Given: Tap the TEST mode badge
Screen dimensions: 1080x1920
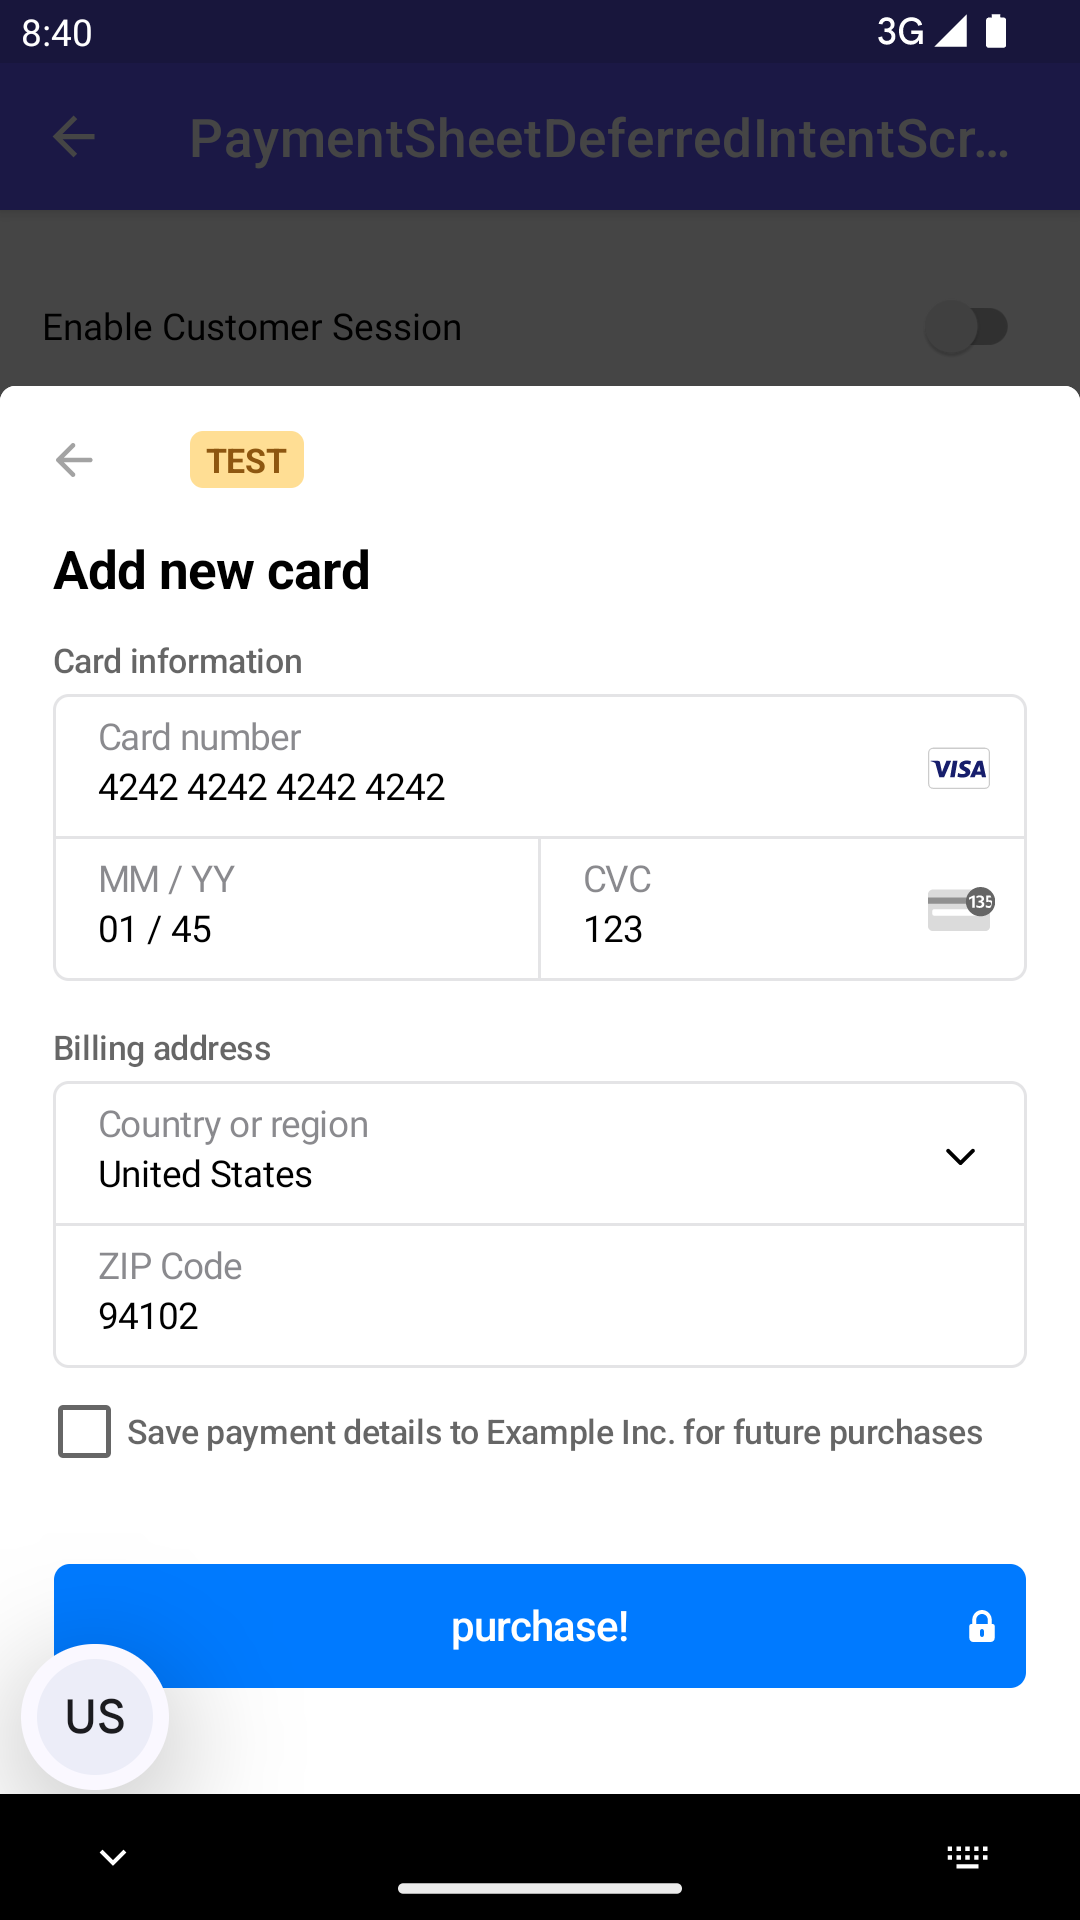Looking at the screenshot, I should coord(247,460).
